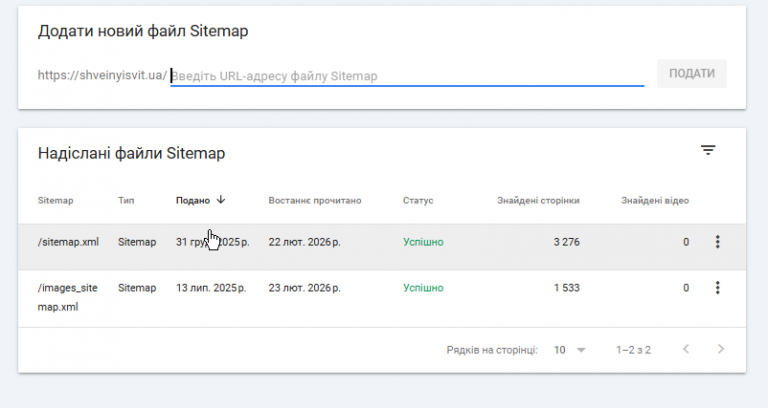Sort by Останнє прочитано column header

[314, 200]
